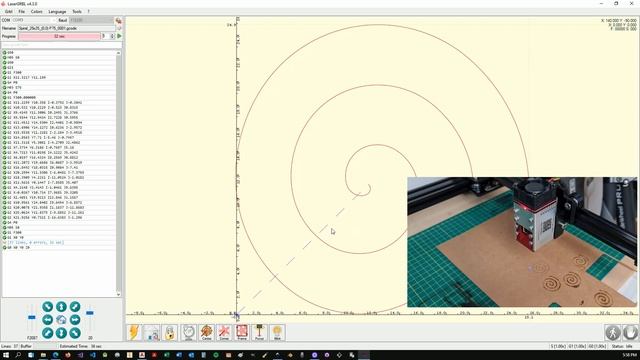
Task: Open the Tools menu
Action: [77, 11]
